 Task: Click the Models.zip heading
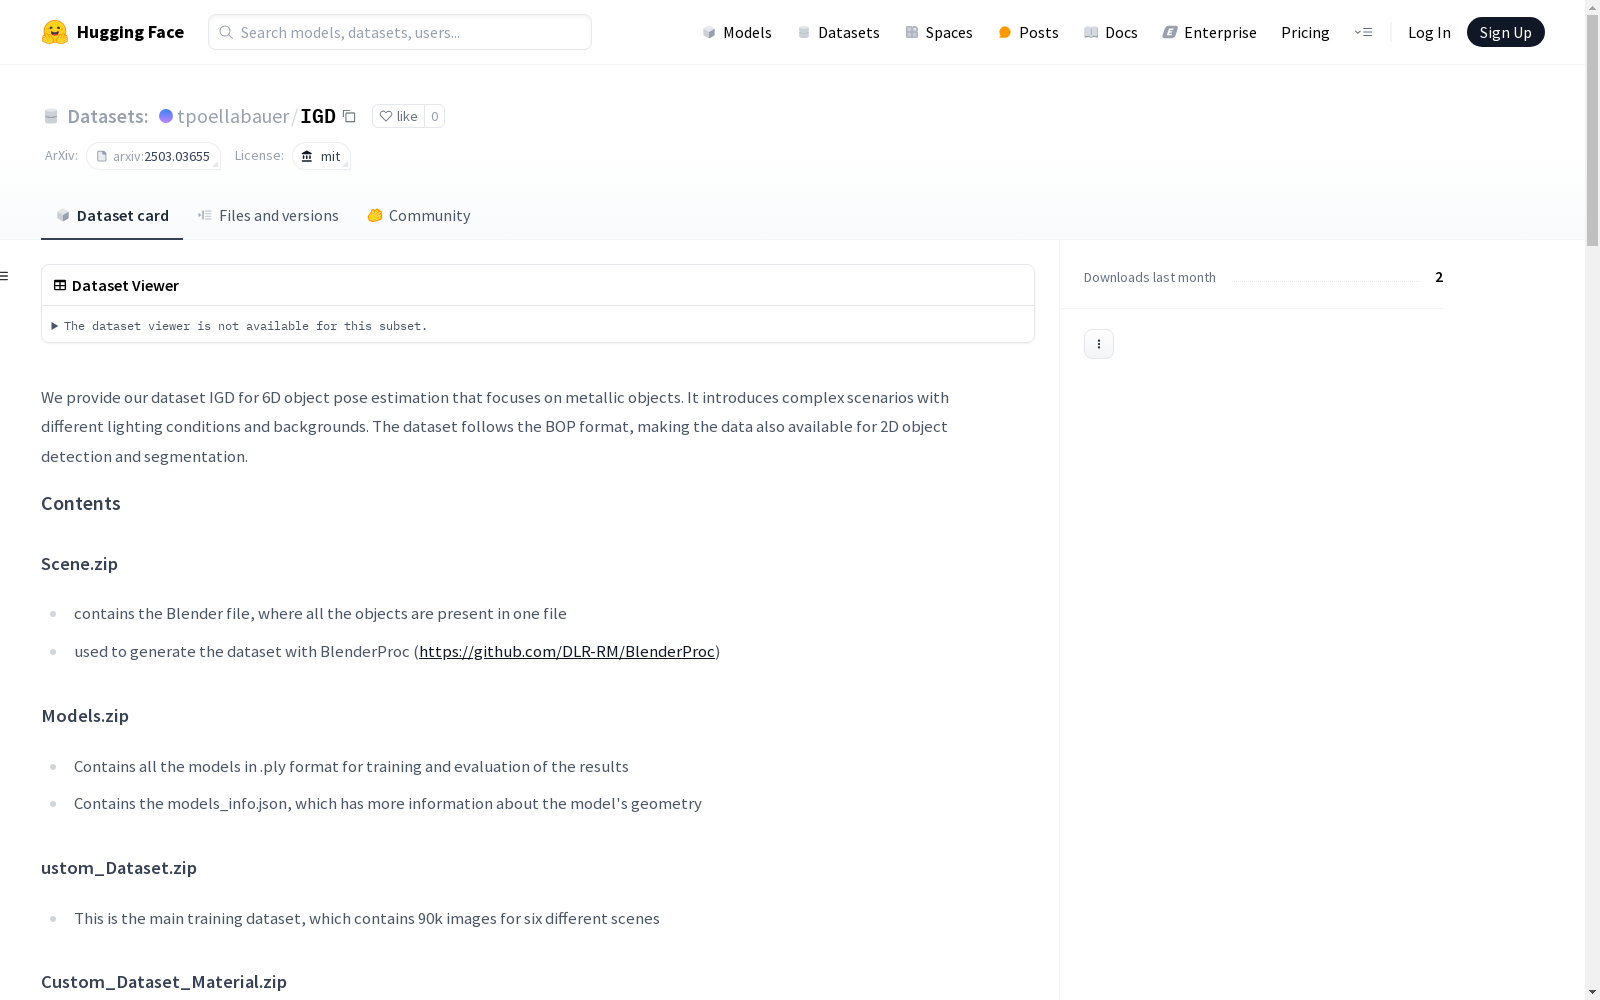click(x=85, y=715)
